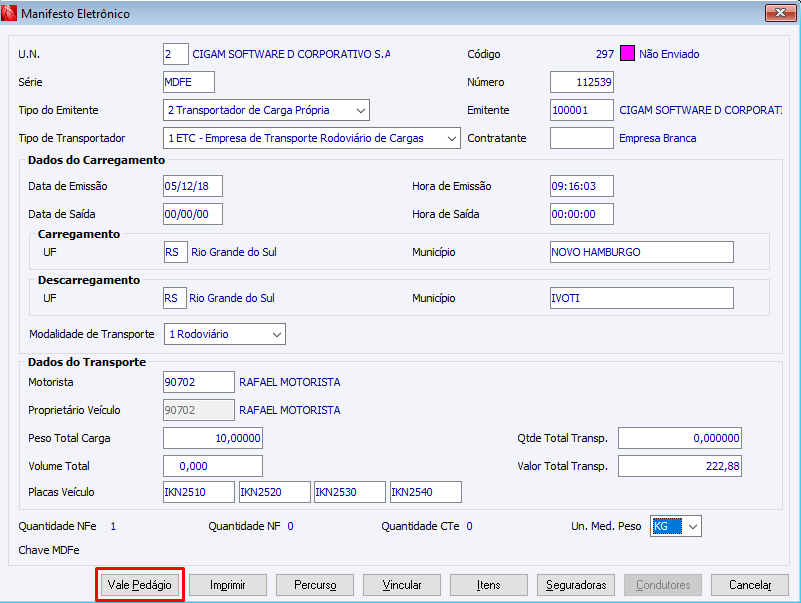Open the Tipo de Transportador dropdown
Viewport: 801px width, 603px height.
point(312,138)
